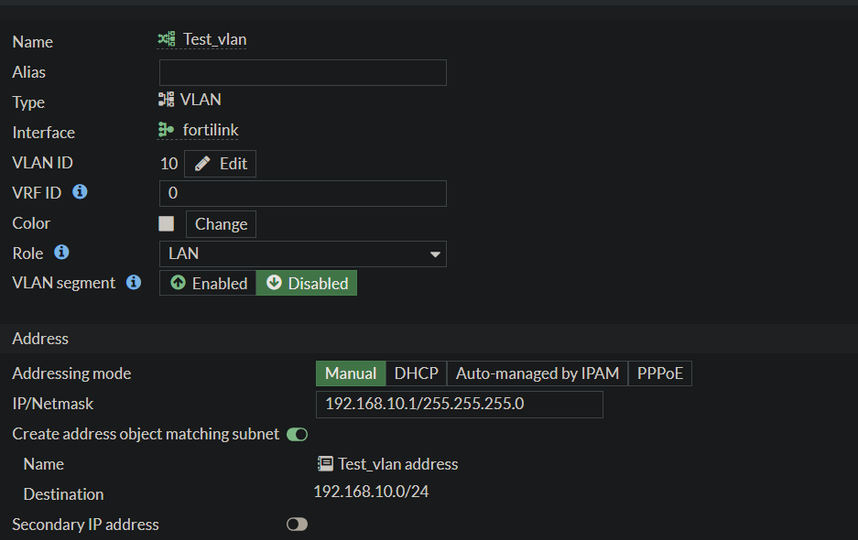Turn on Secondary IP address switch
The height and width of the screenshot is (540, 858).
pos(297,524)
